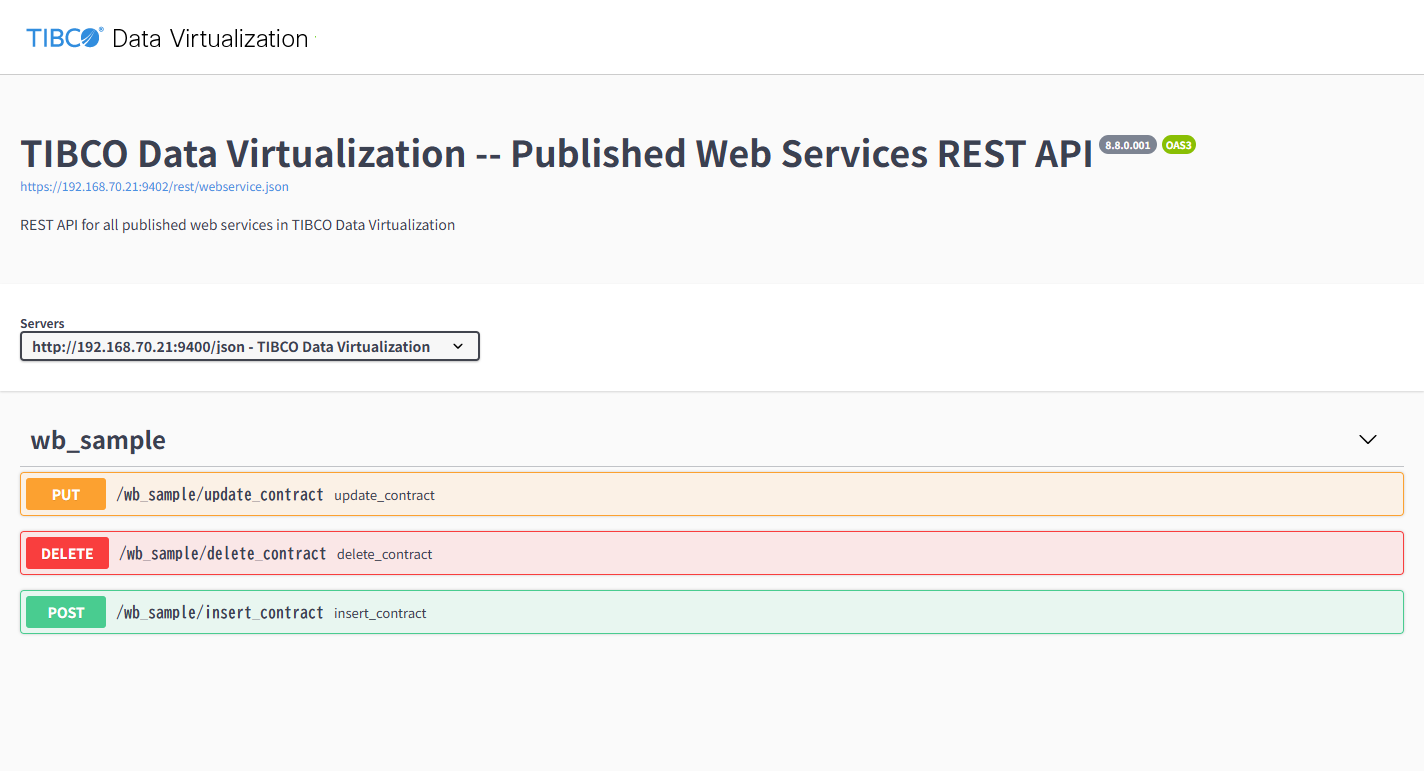Click the delete_contract summary text
This screenshot has height=771, width=1424.
[385, 554]
